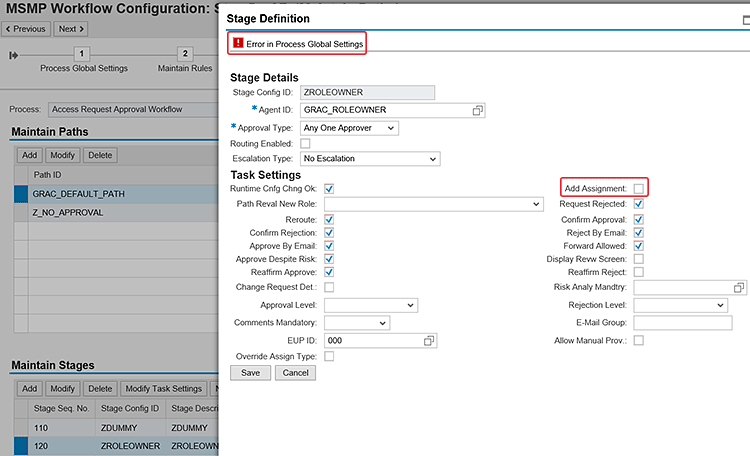Expand Path Reval New Role dropdown
This screenshot has height=456, width=750.
point(432,204)
